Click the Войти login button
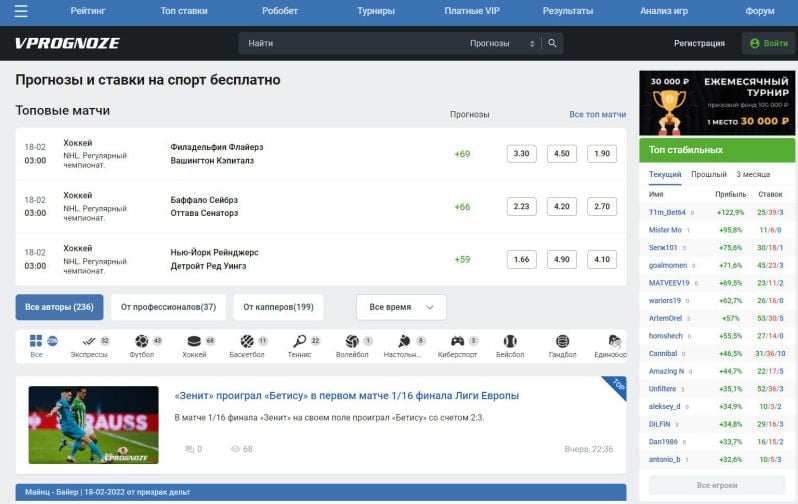Image resolution: width=798 pixels, height=504 pixels. click(768, 43)
